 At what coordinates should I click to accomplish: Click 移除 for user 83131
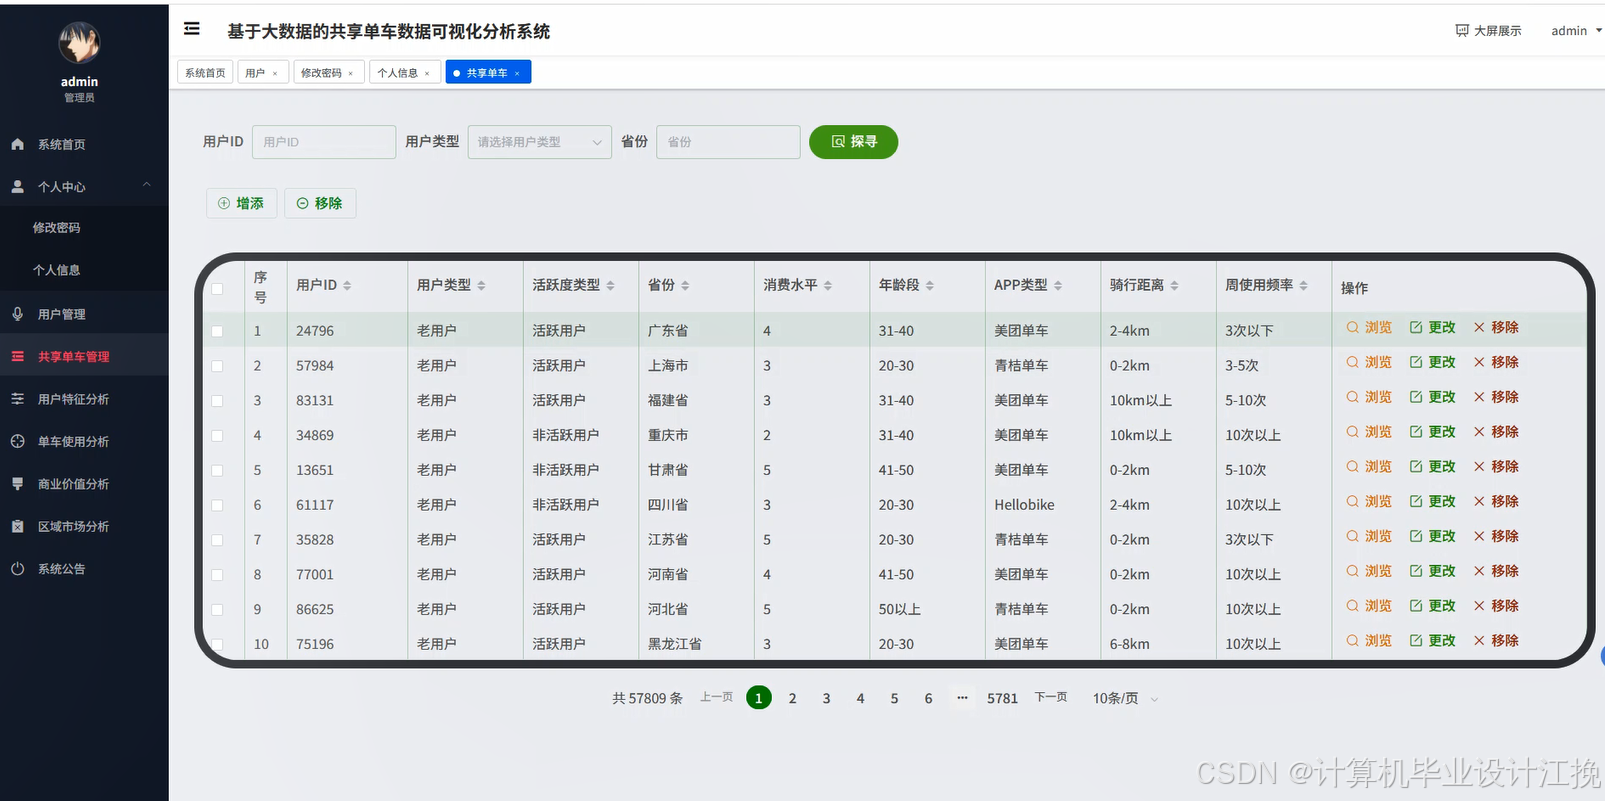point(1496,397)
